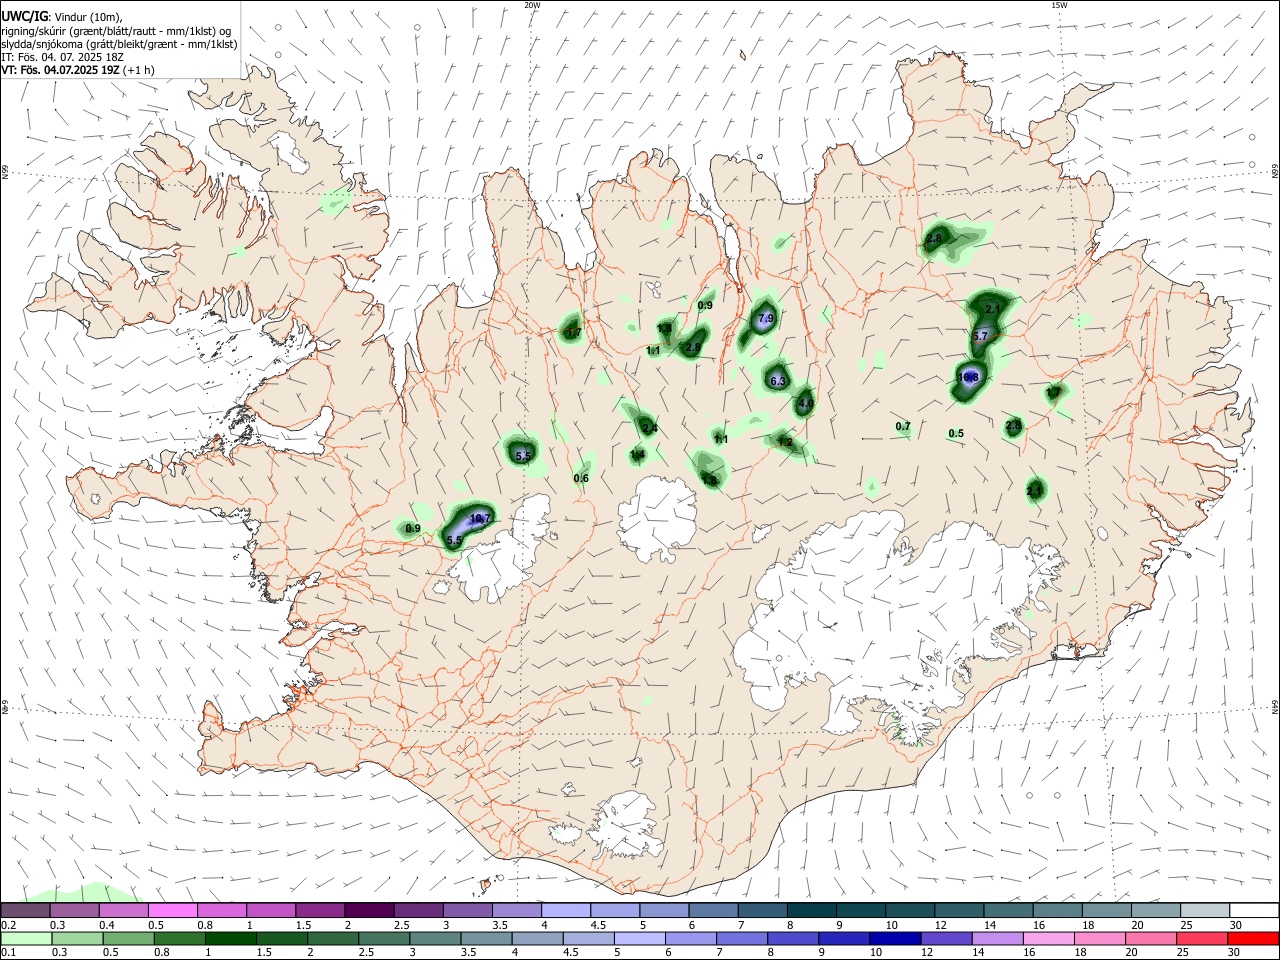The width and height of the screenshot is (1280, 960).
Task: Click the IT: Fös. 04. 07. 2025 18Z line
Action: (62, 57)
